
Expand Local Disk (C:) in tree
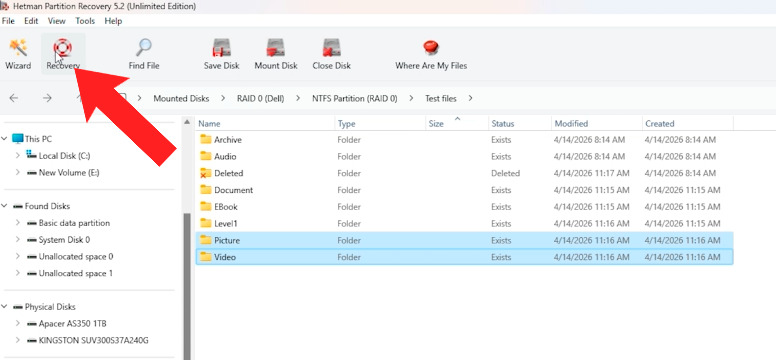(18, 155)
